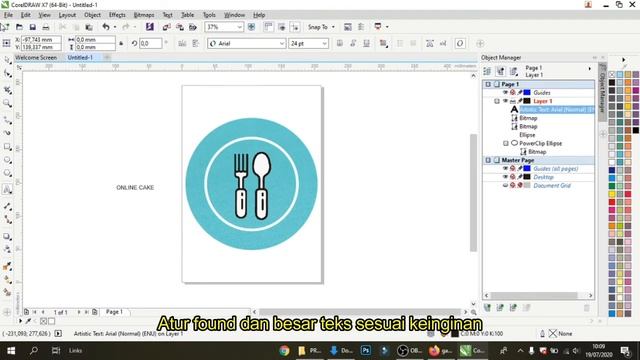Toggle Show Grid button
Viewport: 640px width, 360px height.
(282, 27)
